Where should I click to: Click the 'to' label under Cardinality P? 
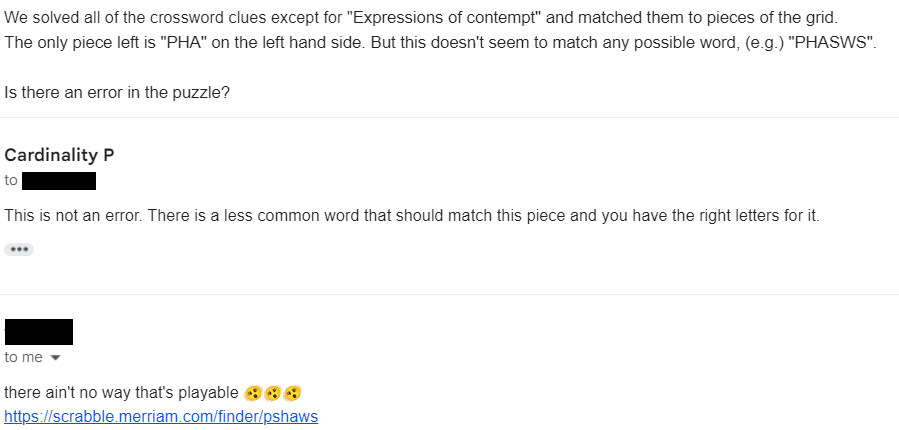(11, 181)
